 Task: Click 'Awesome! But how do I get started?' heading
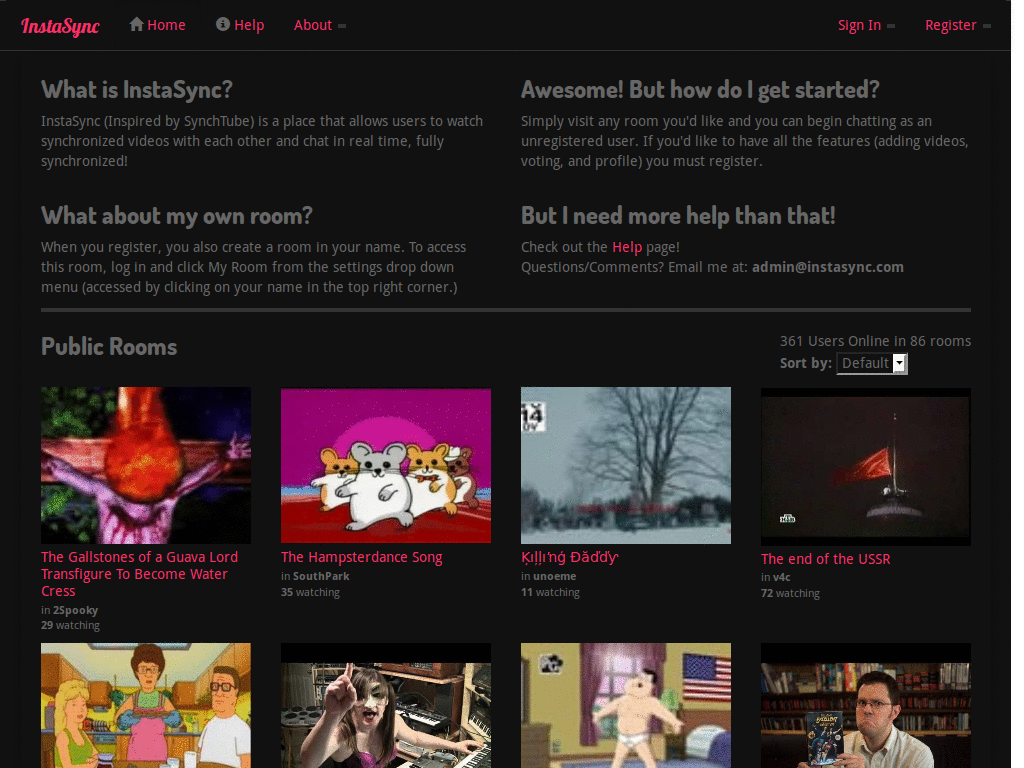700,89
